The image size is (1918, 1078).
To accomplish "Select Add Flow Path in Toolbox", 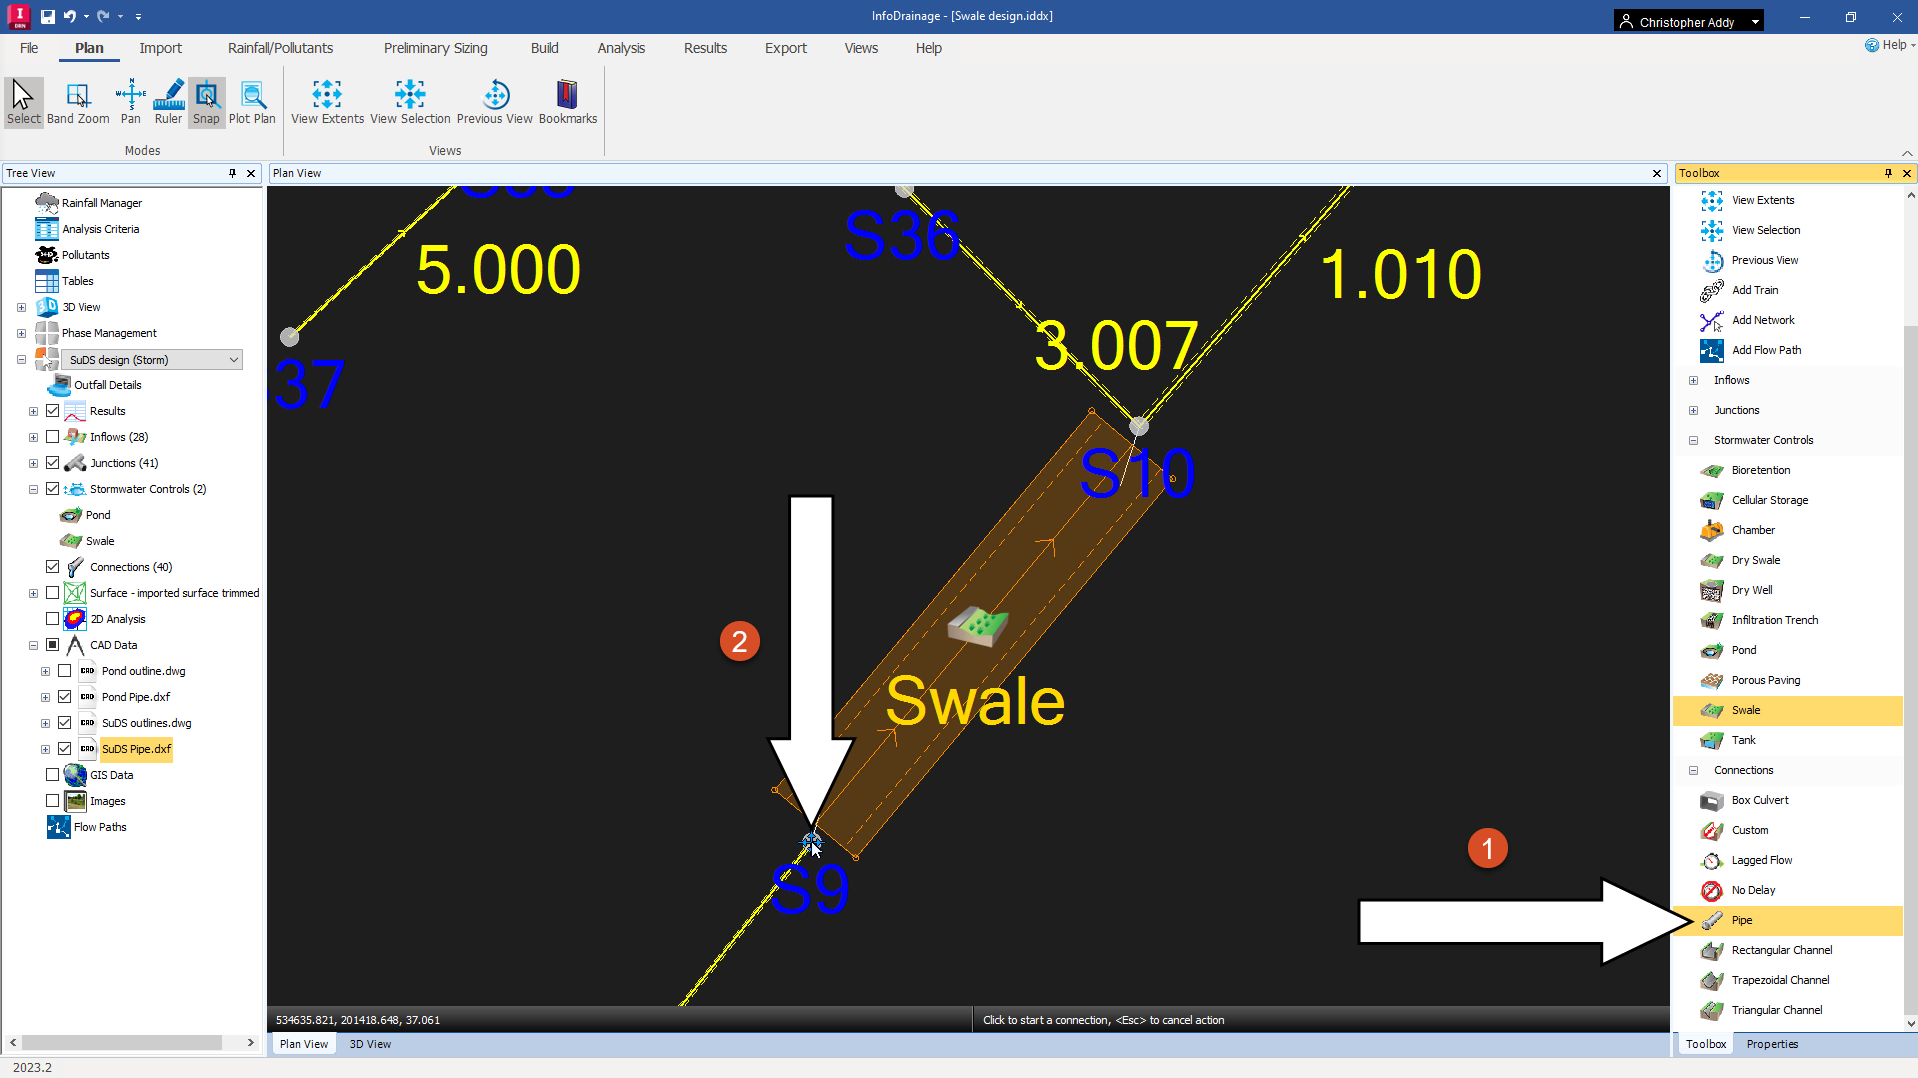I will click(1765, 350).
